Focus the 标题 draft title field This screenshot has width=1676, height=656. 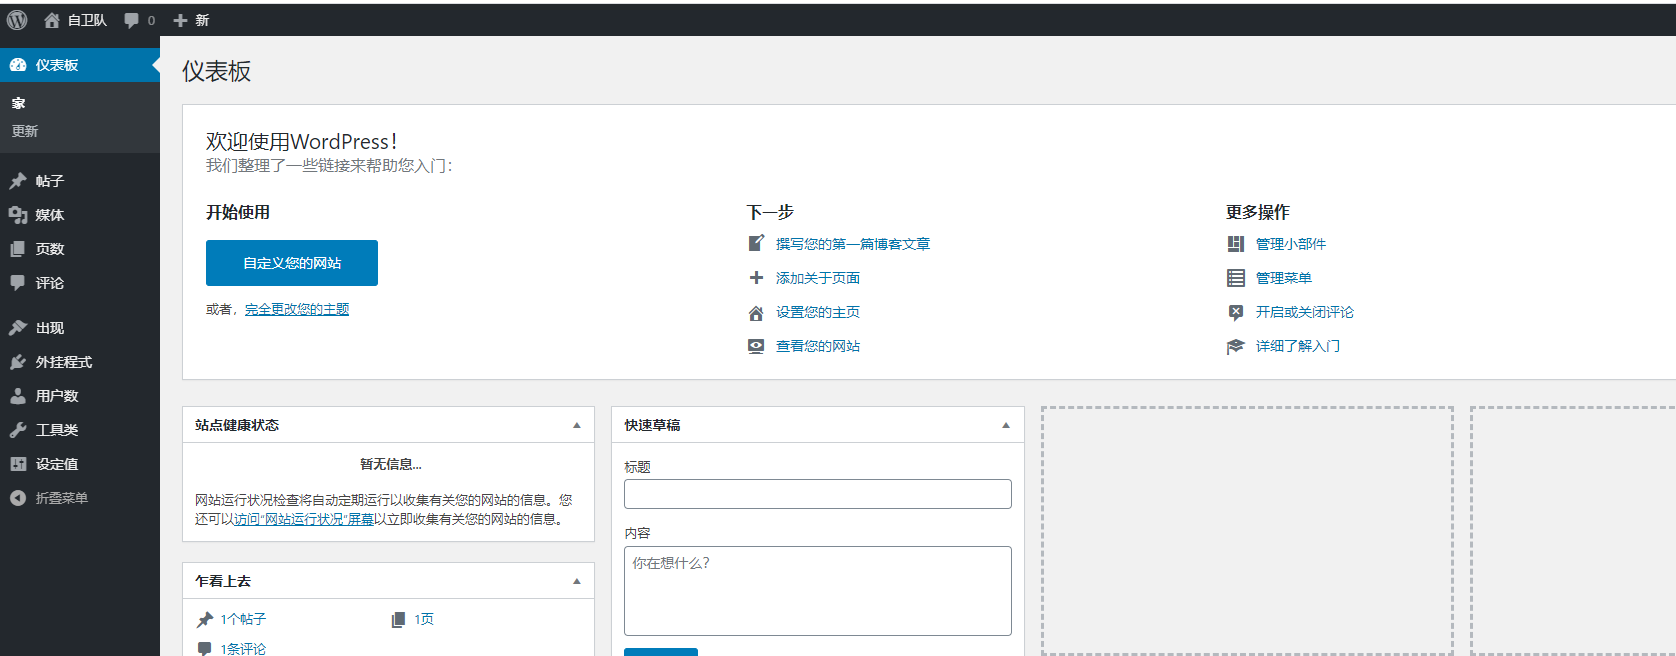818,494
